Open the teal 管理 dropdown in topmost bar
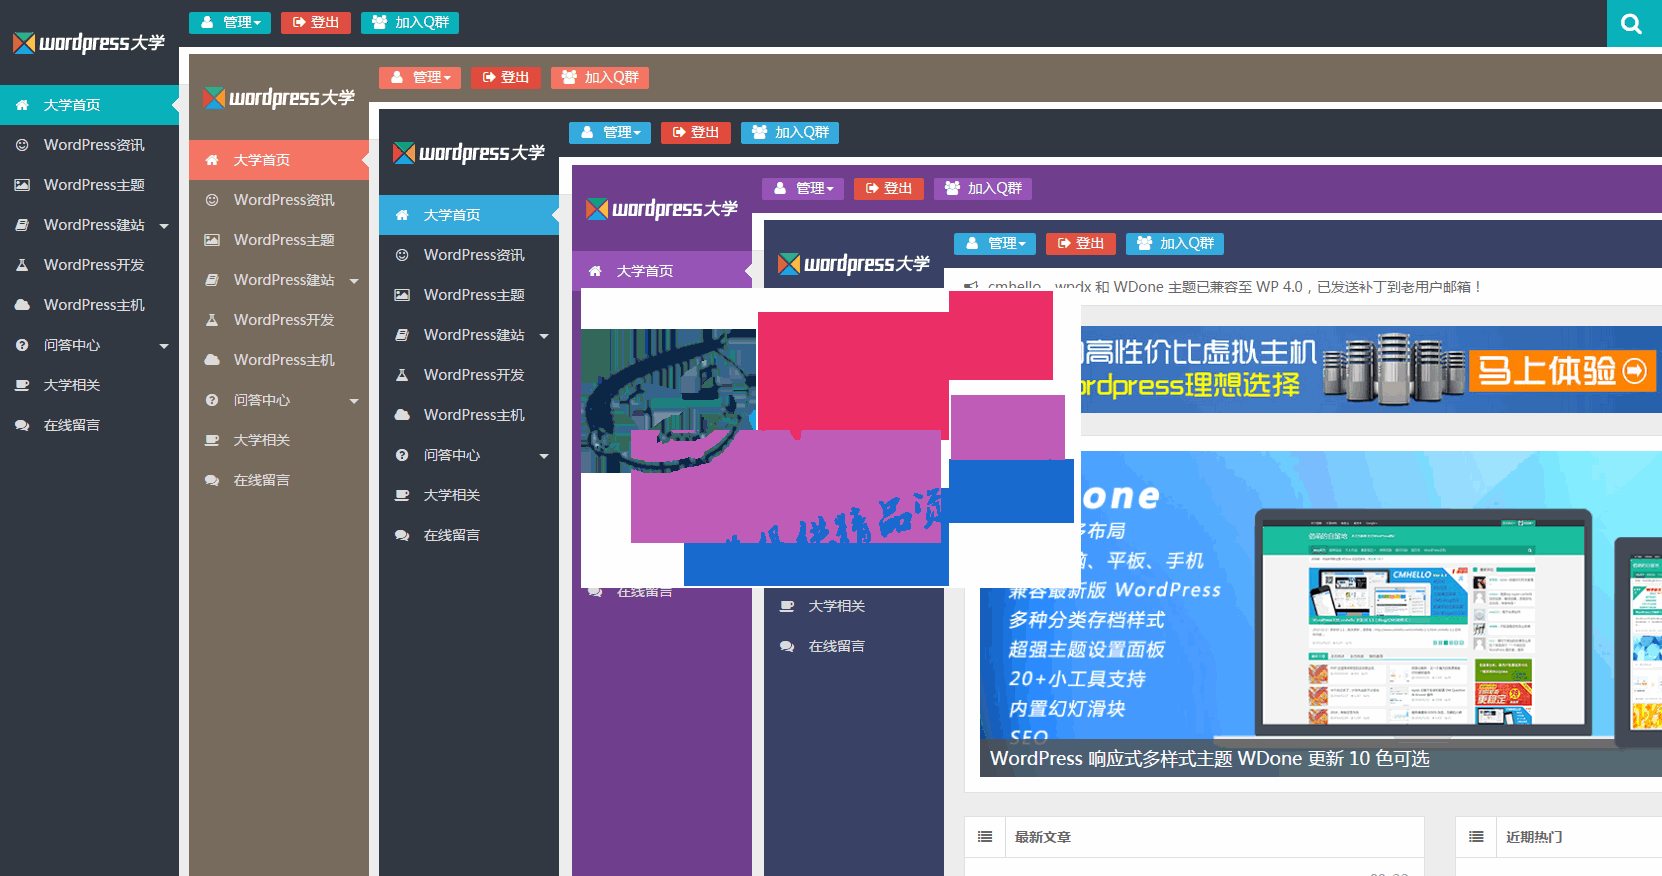The image size is (1662, 876). (230, 22)
